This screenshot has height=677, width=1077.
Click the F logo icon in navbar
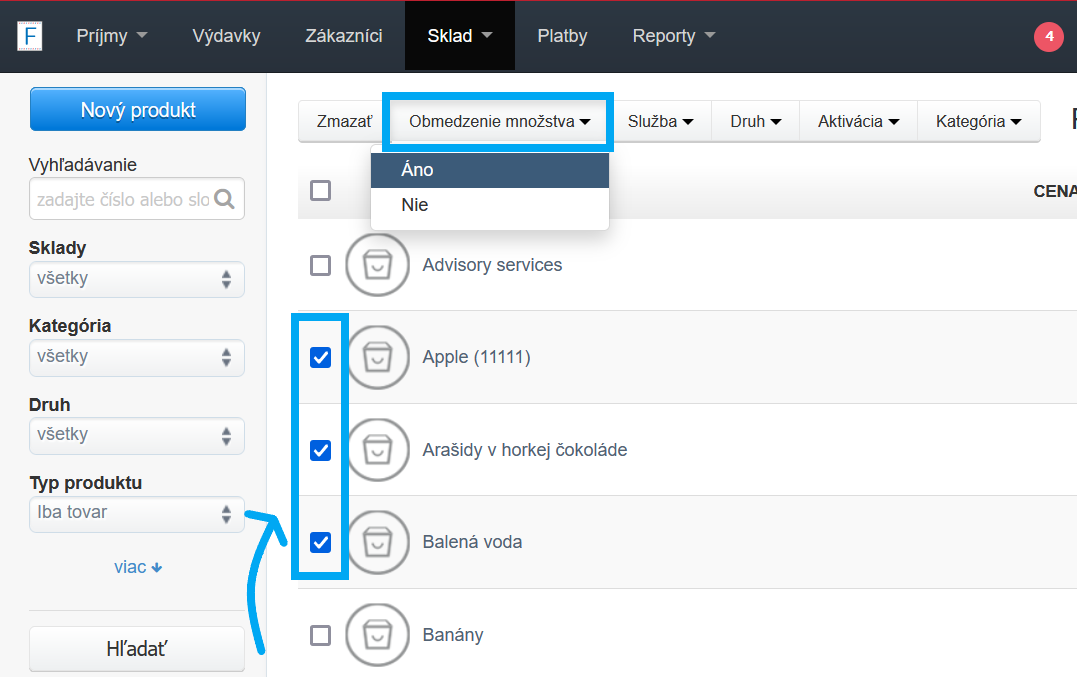point(30,36)
